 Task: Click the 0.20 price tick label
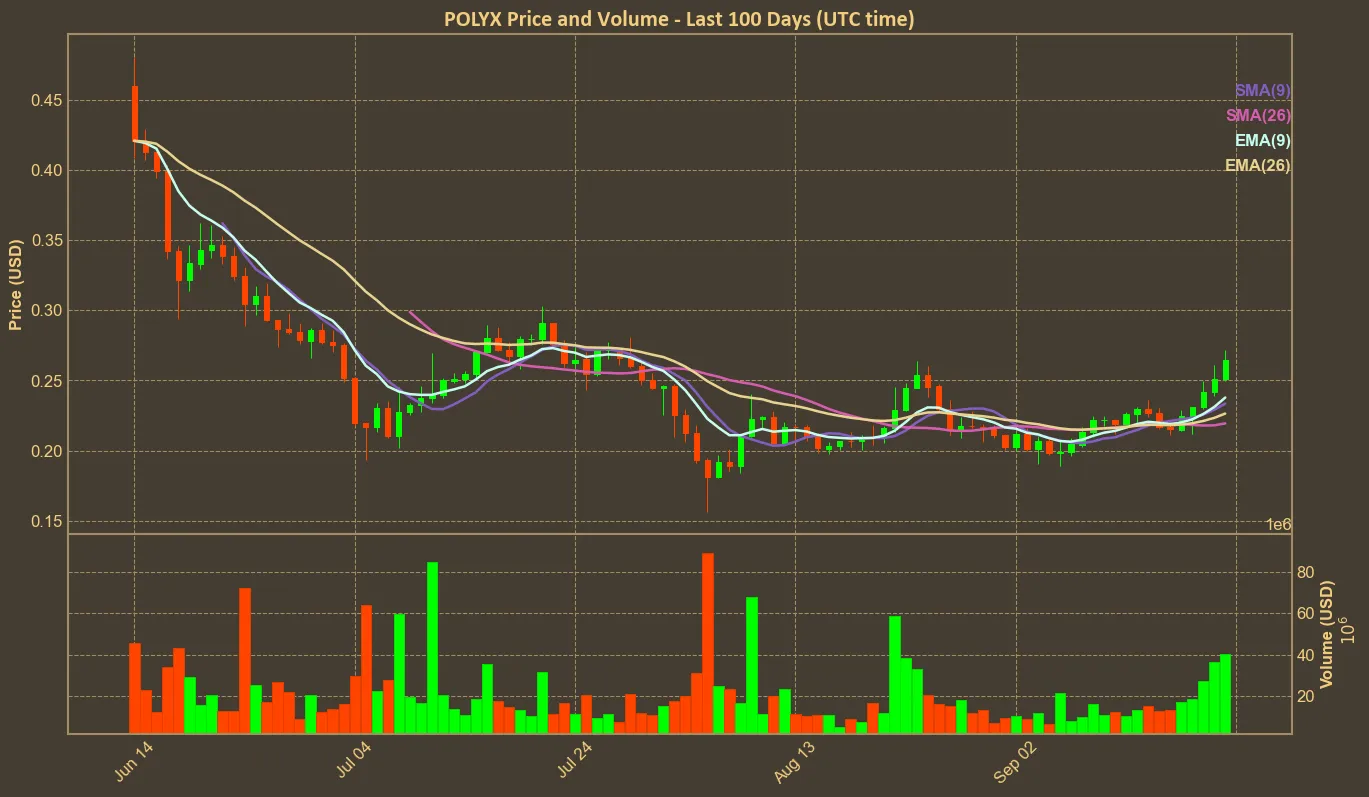(45, 451)
